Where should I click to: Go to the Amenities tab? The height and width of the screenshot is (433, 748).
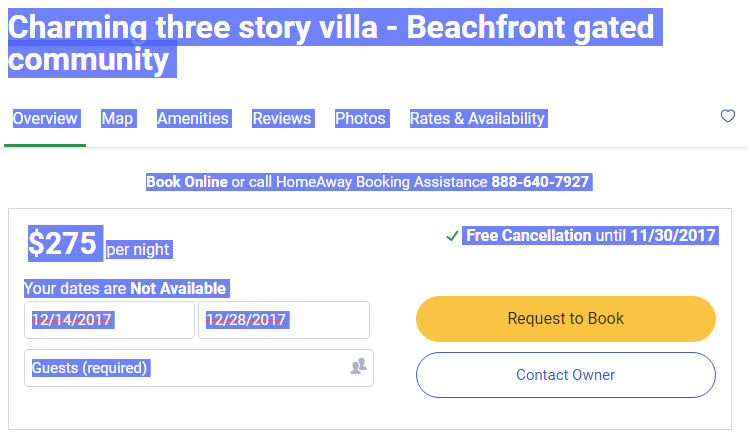coord(193,118)
